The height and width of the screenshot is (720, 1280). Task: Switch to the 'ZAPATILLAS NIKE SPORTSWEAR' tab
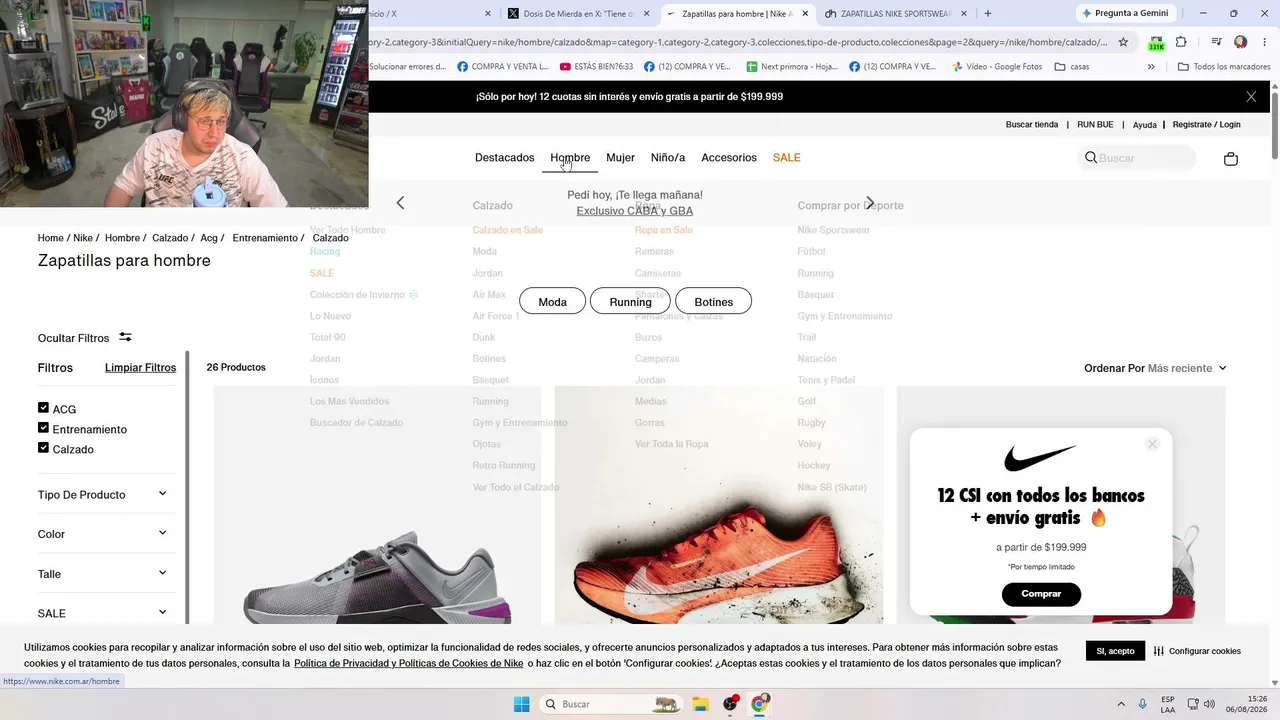click(x=897, y=14)
